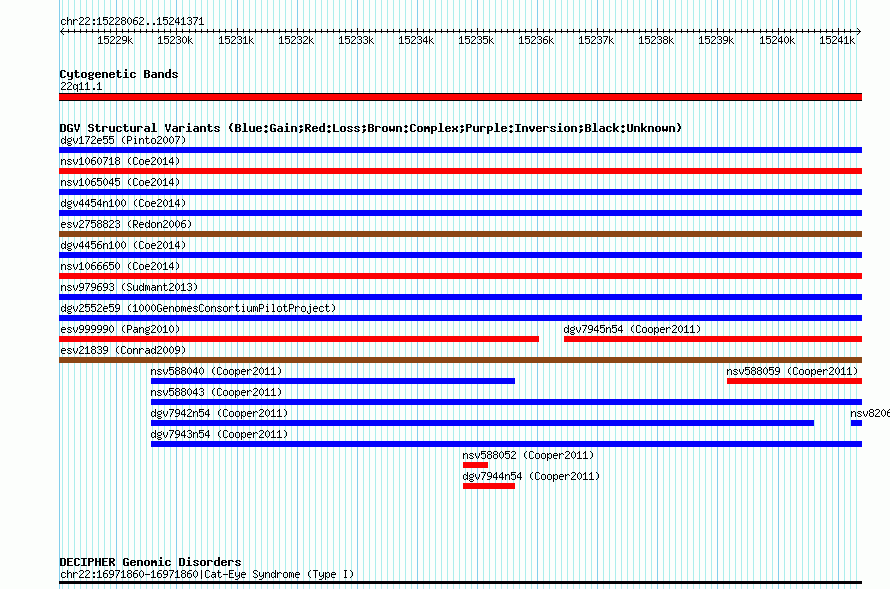Select the black Cat-Eye Syndrome region bar

[x=460, y=583]
